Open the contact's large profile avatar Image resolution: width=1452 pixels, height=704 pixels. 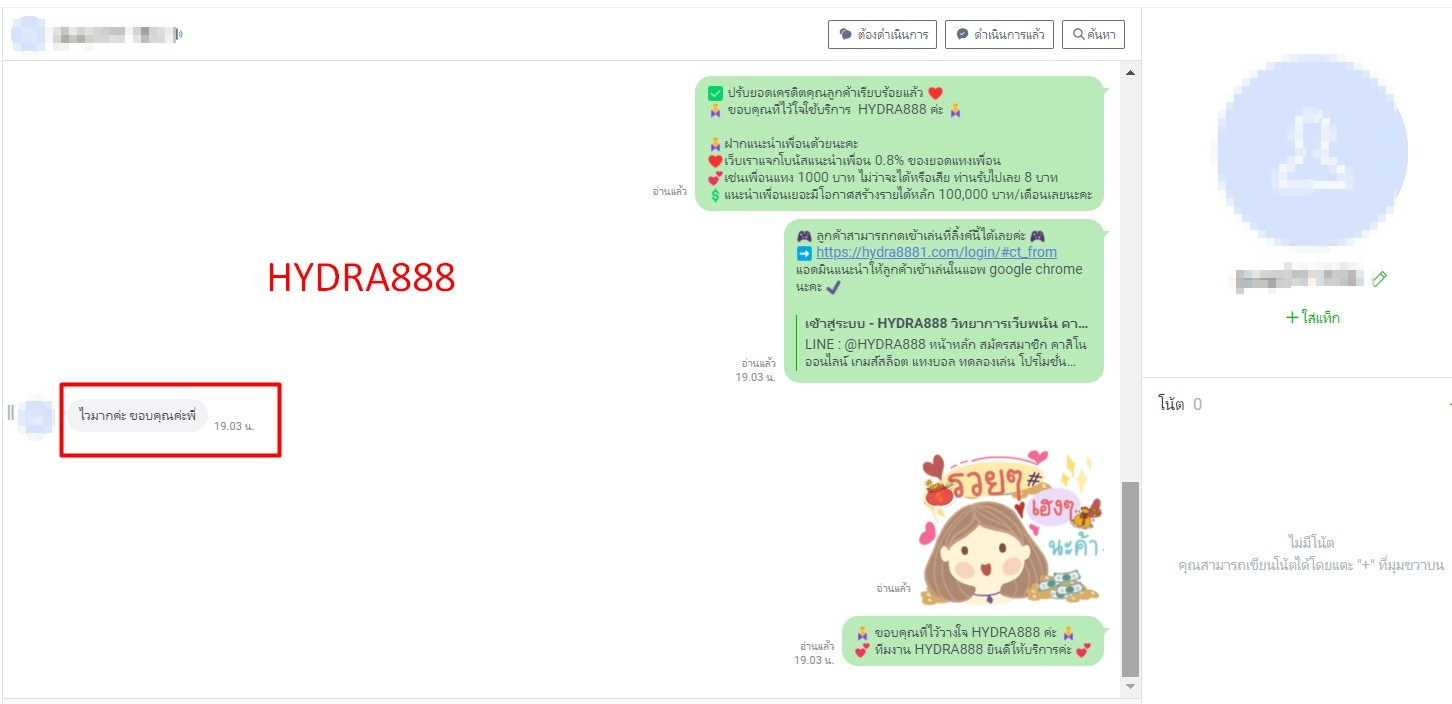coord(1312,151)
